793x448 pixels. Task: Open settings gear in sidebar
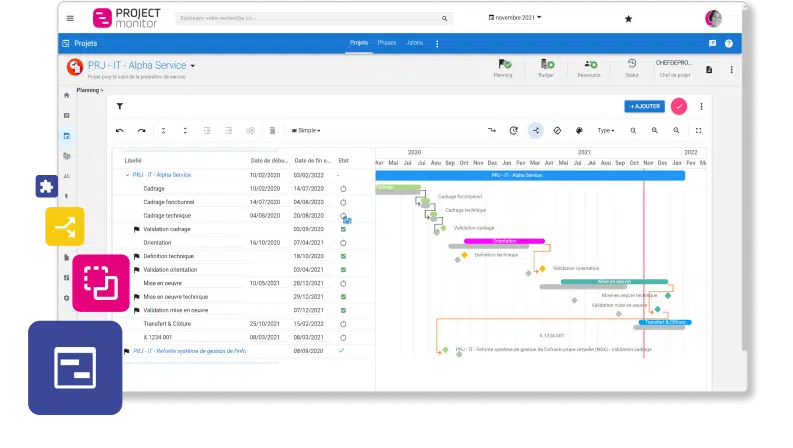click(x=67, y=298)
